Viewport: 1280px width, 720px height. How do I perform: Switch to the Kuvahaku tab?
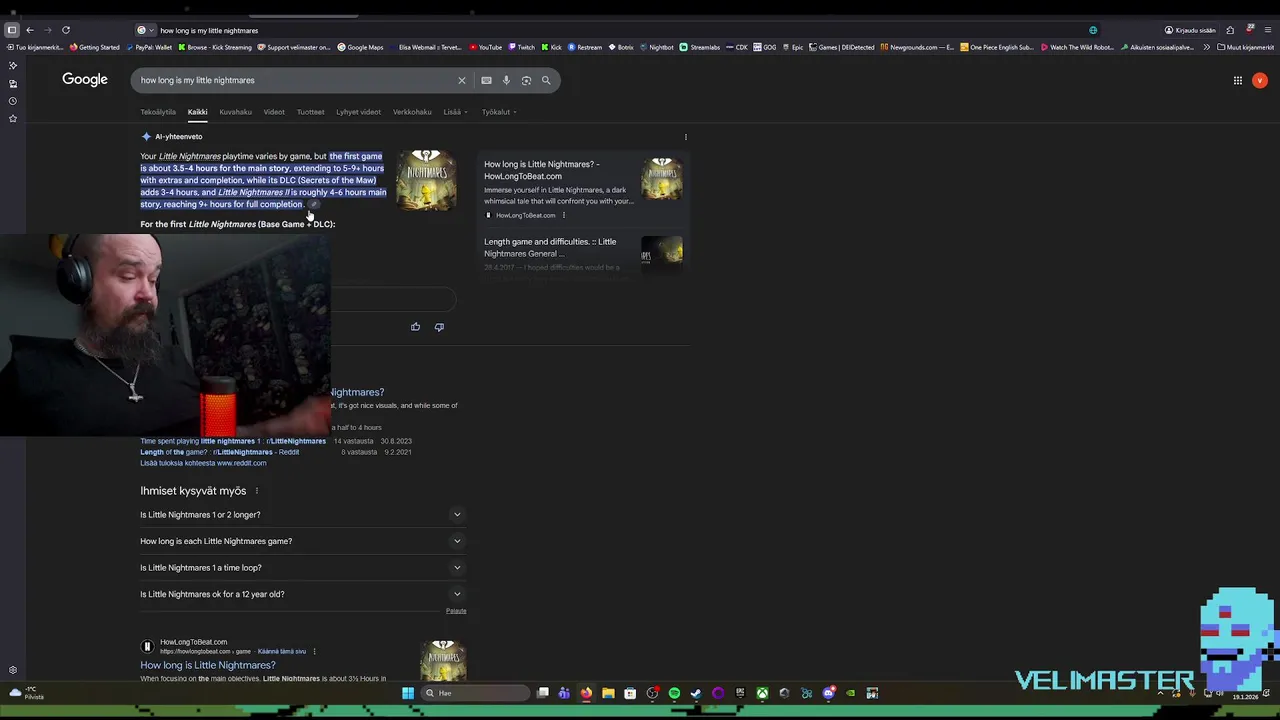click(x=236, y=112)
